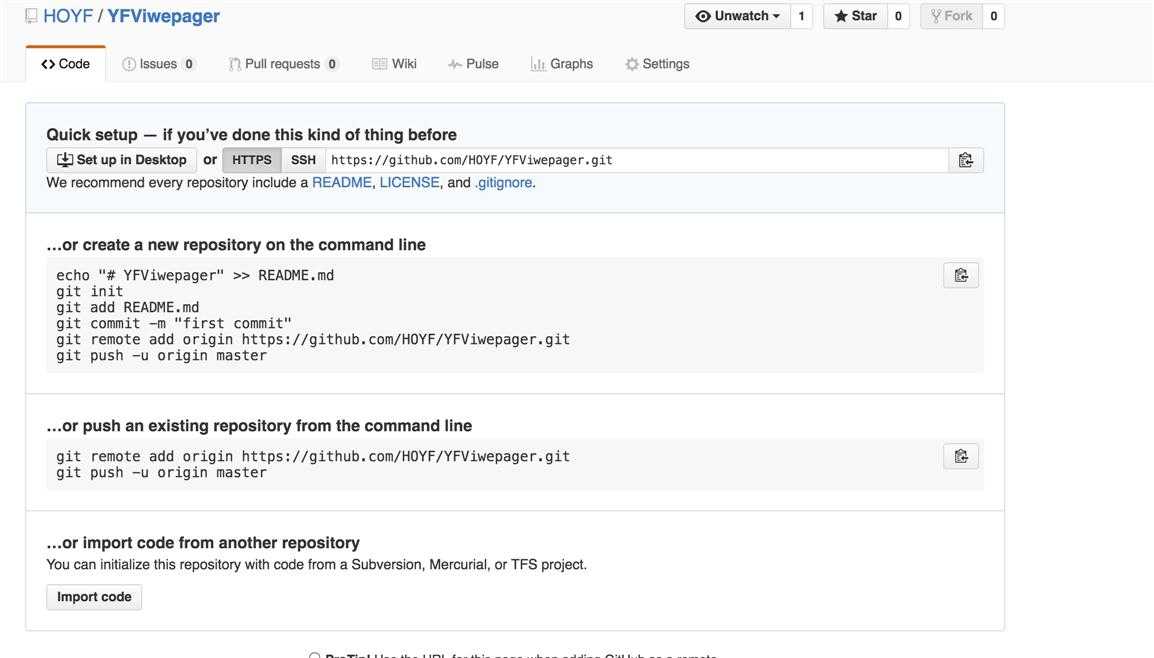Image resolution: width=1154 pixels, height=658 pixels.
Task: Copy the push existing repository commands
Action: 960,456
